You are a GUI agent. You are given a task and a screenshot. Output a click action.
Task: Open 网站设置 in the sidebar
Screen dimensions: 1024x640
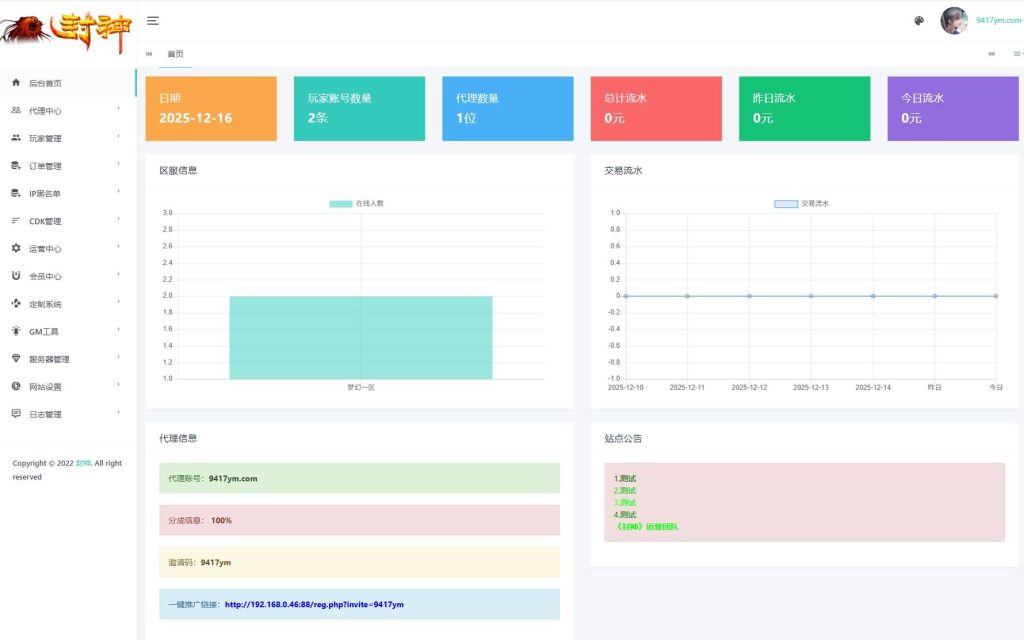(45, 387)
